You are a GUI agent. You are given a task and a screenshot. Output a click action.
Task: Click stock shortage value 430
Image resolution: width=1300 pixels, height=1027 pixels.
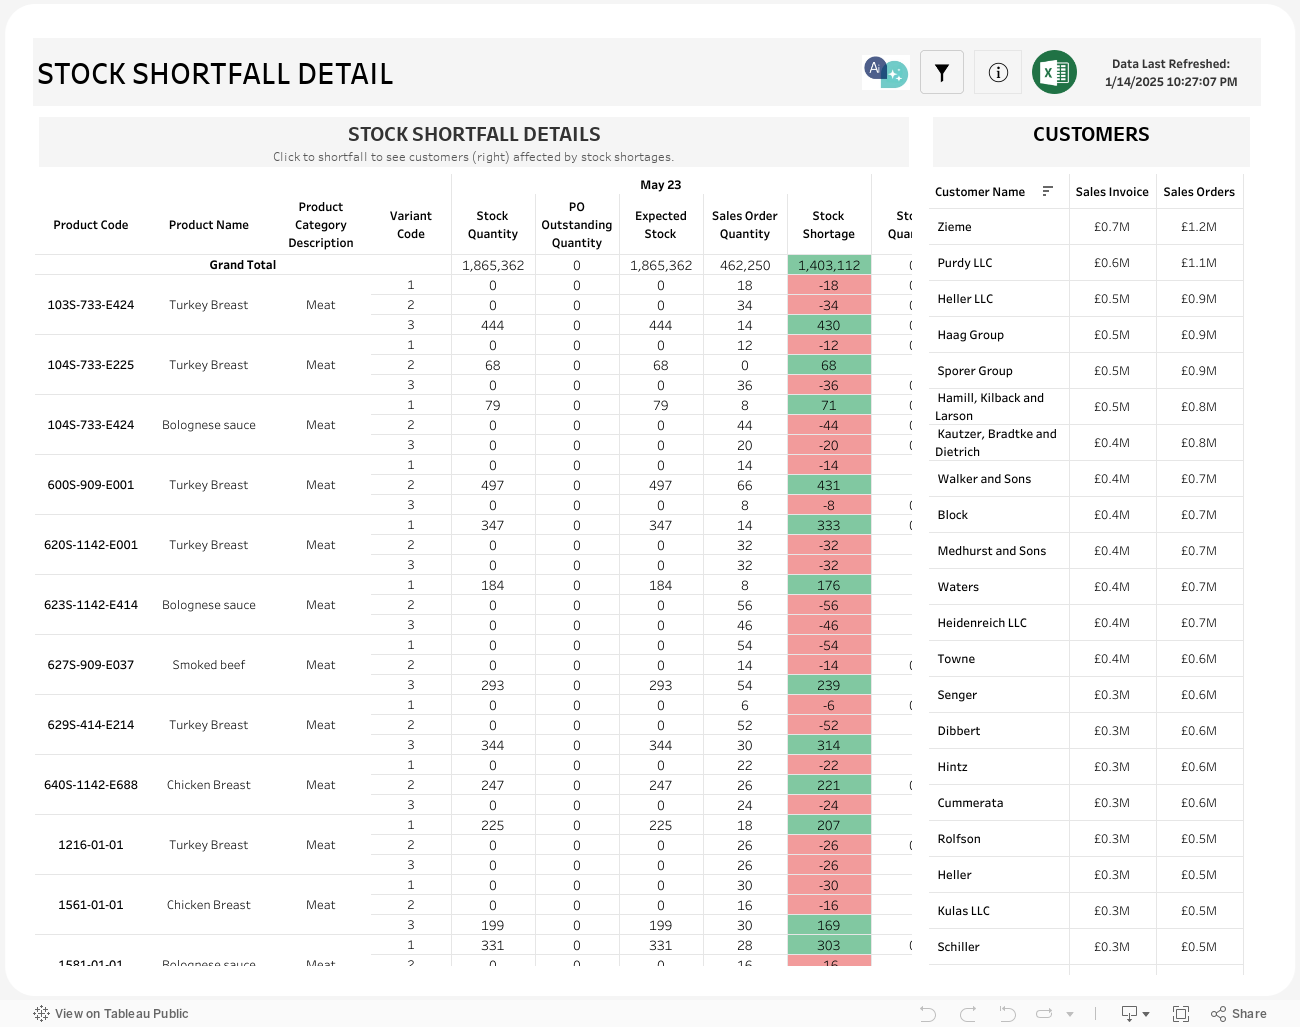pyautogui.click(x=829, y=325)
